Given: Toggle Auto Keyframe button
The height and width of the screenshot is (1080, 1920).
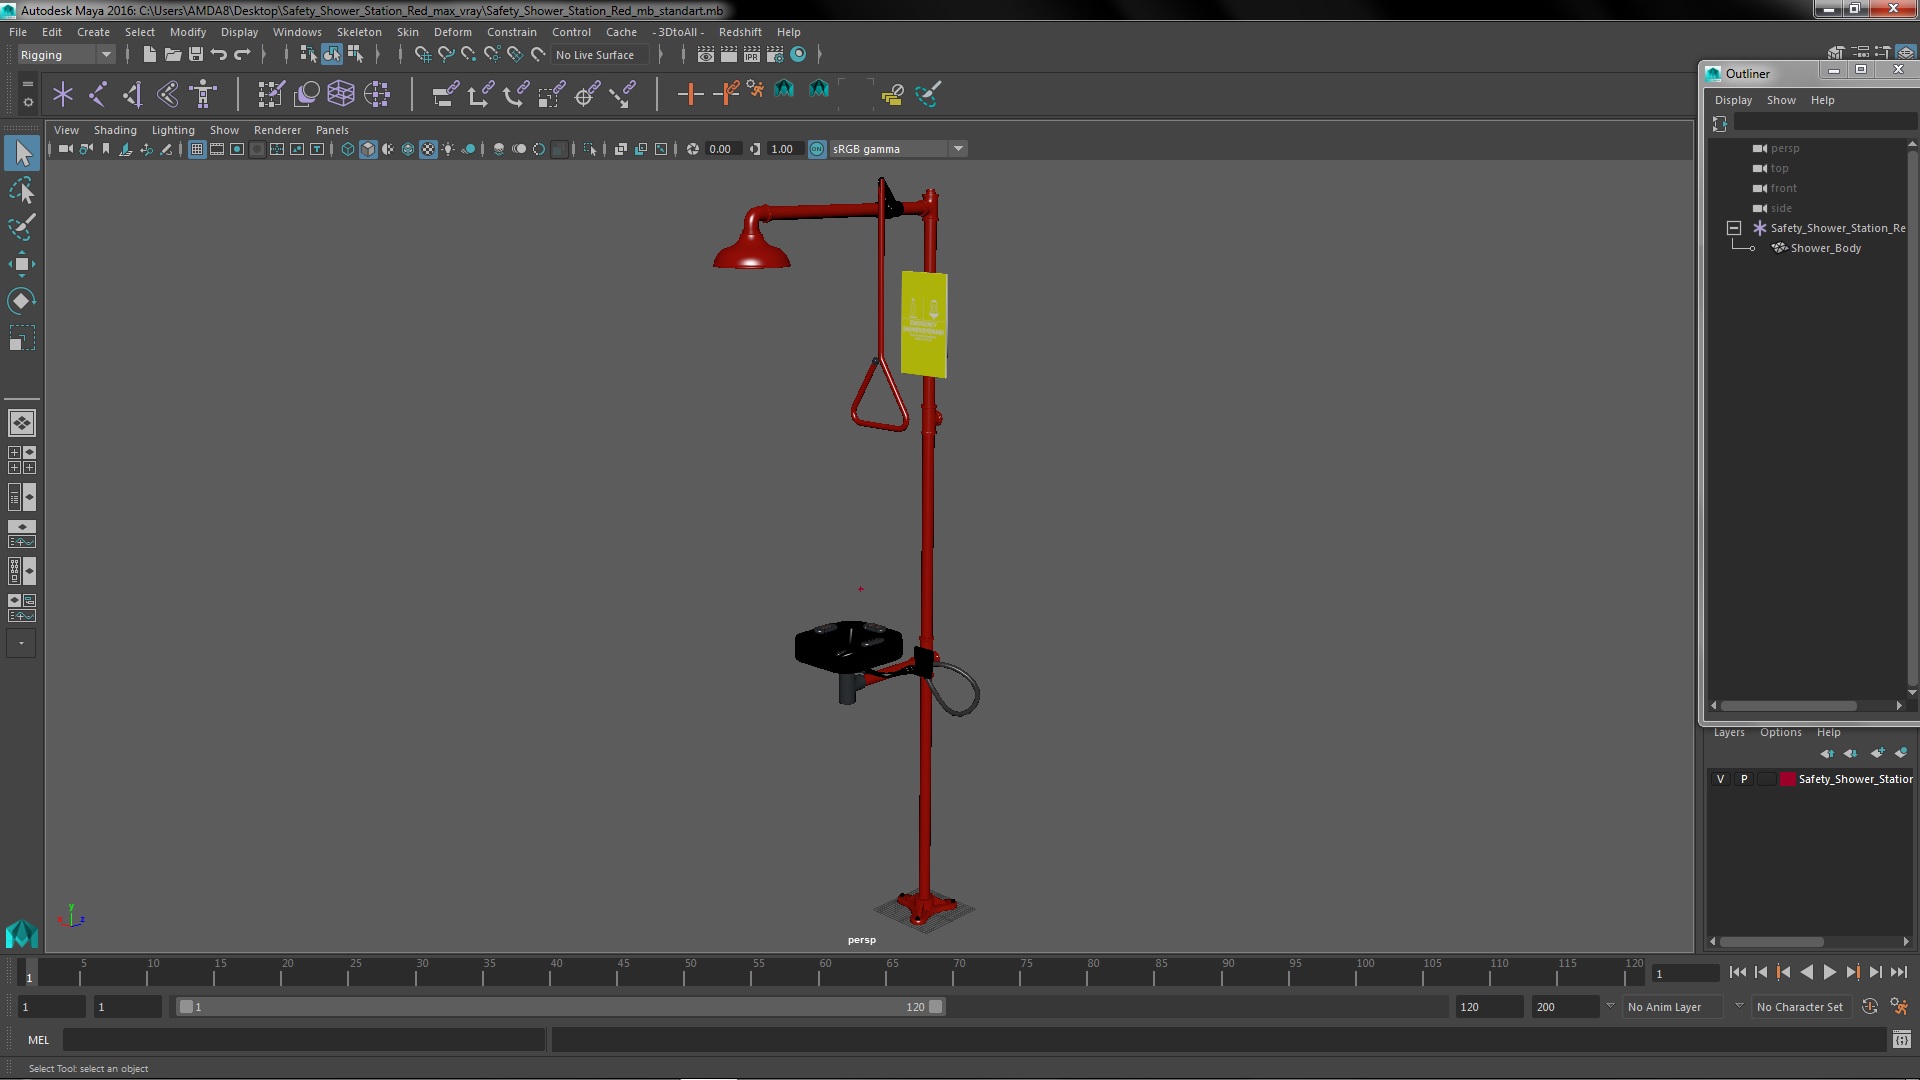Looking at the screenshot, I should (1870, 1007).
